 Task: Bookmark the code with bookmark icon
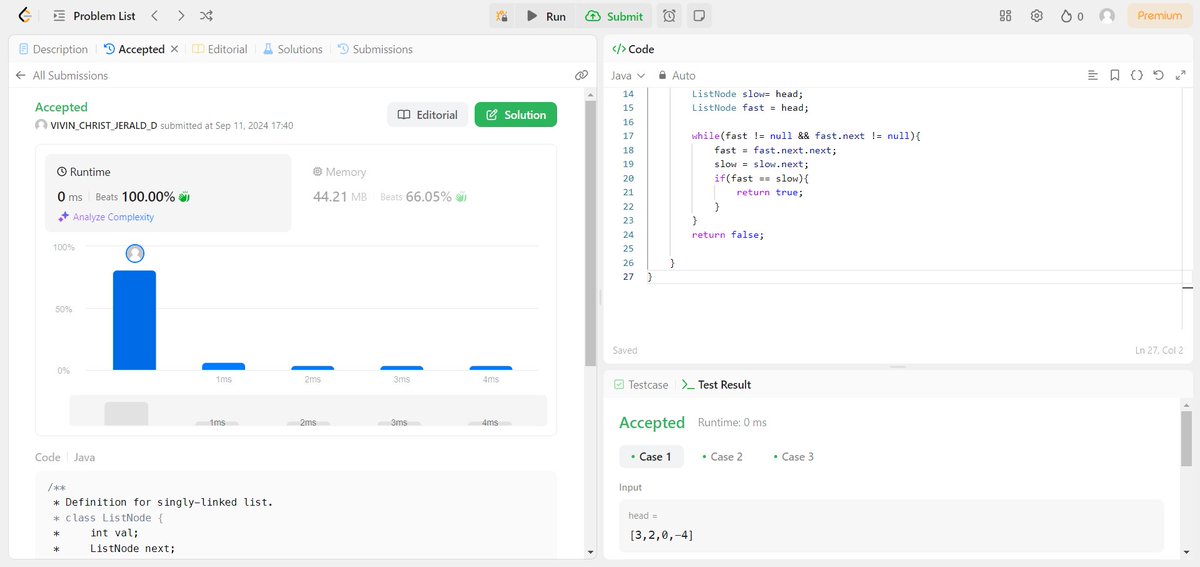1115,75
